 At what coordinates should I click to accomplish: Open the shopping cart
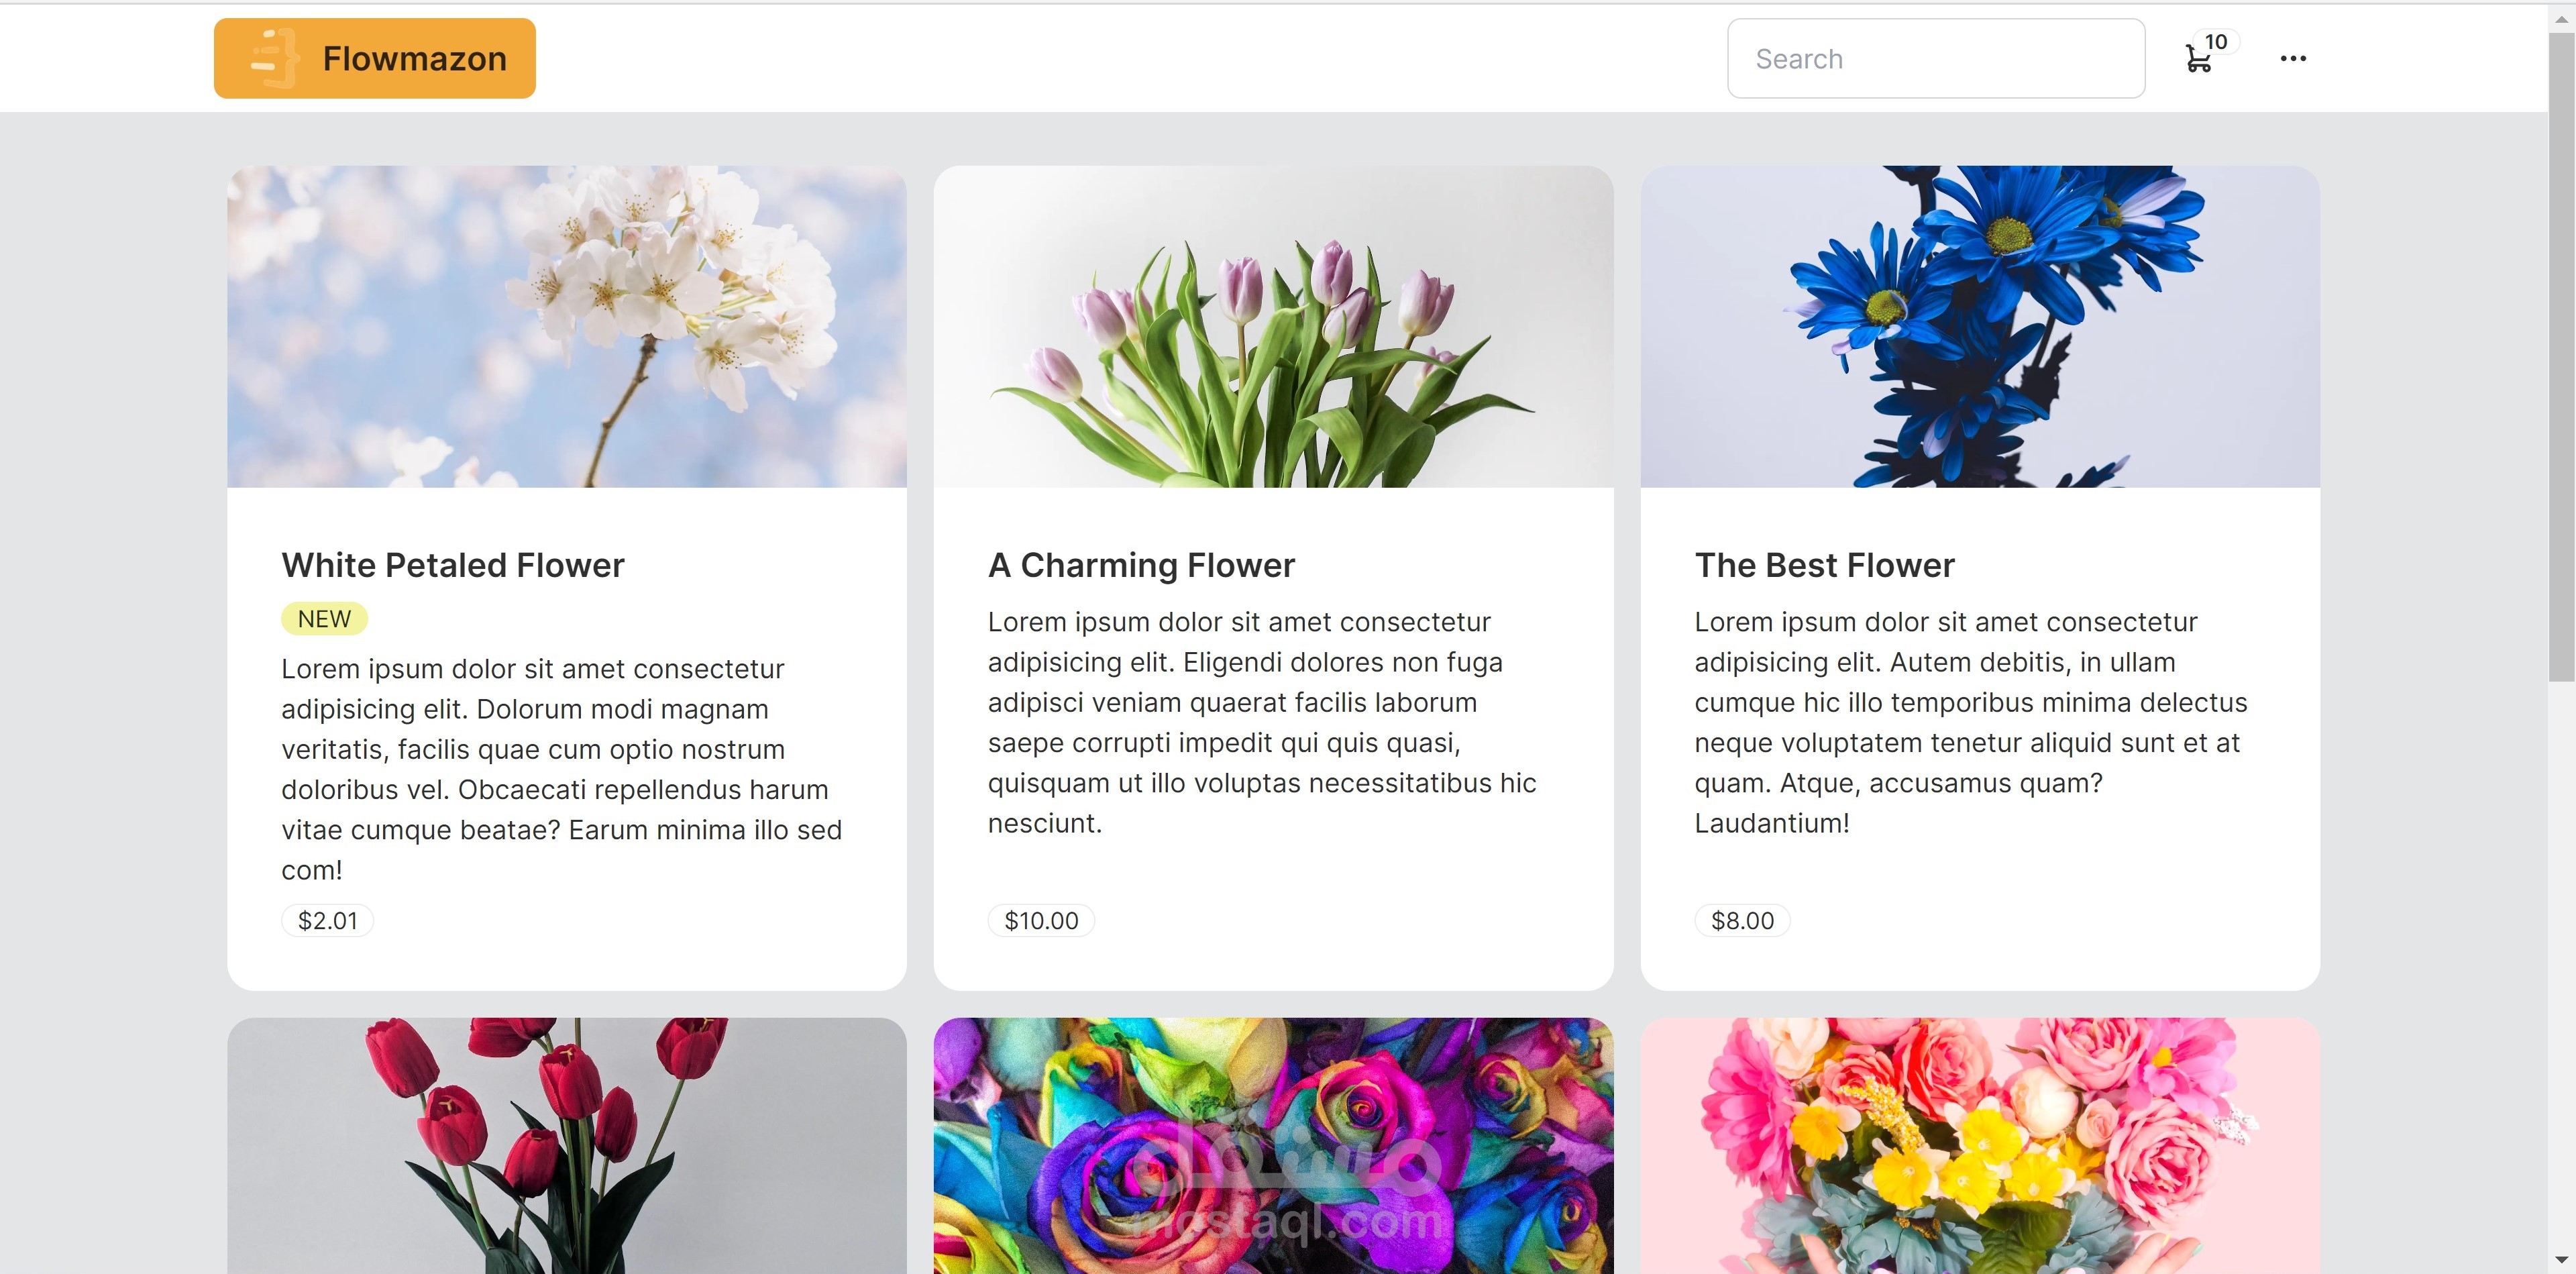[x=2200, y=60]
